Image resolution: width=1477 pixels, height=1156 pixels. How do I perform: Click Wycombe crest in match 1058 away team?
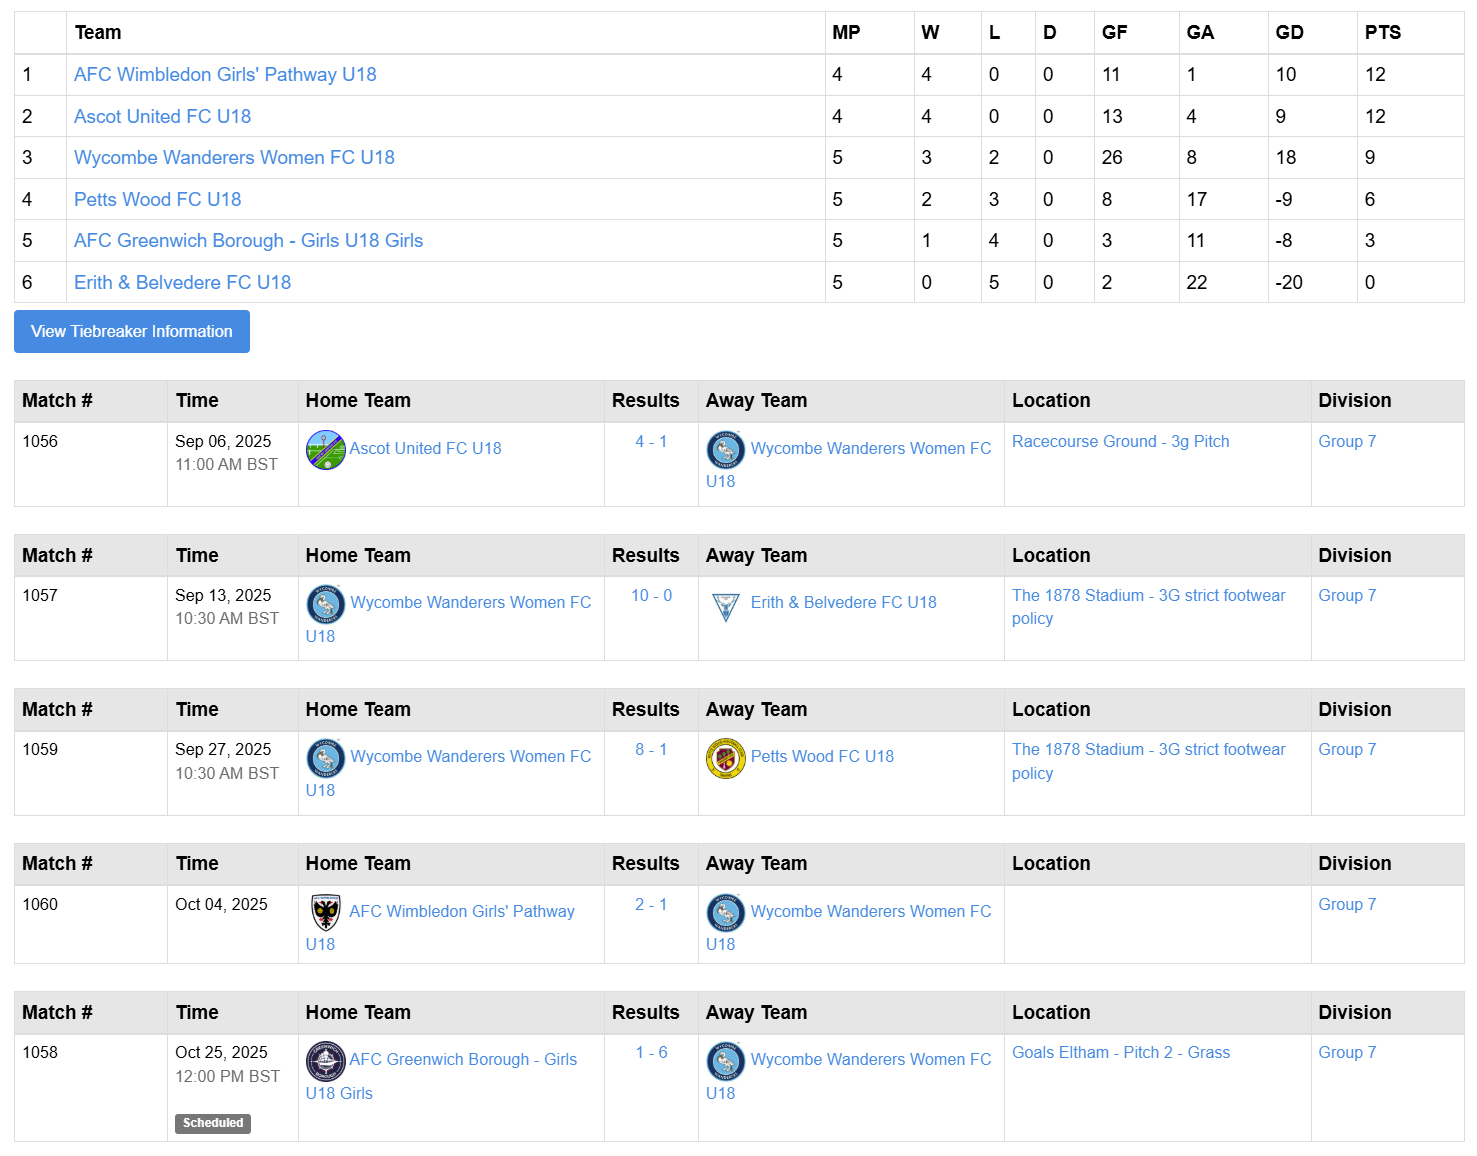726,1061
